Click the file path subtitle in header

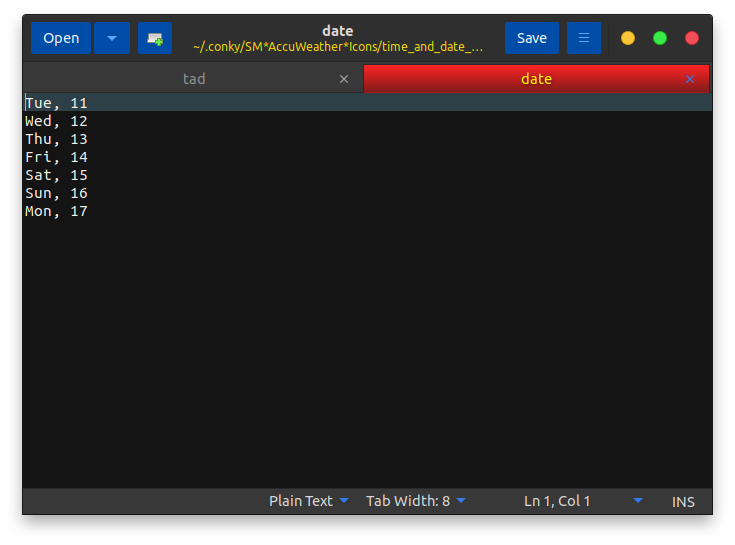[338, 47]
